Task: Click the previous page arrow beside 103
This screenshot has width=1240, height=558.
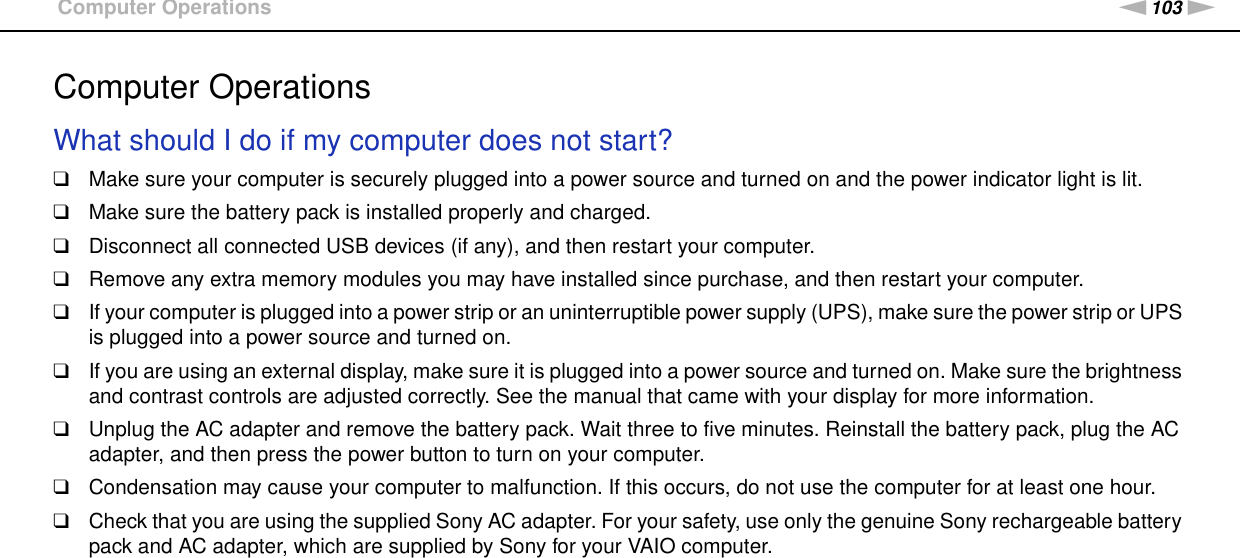Action: 1141,9
